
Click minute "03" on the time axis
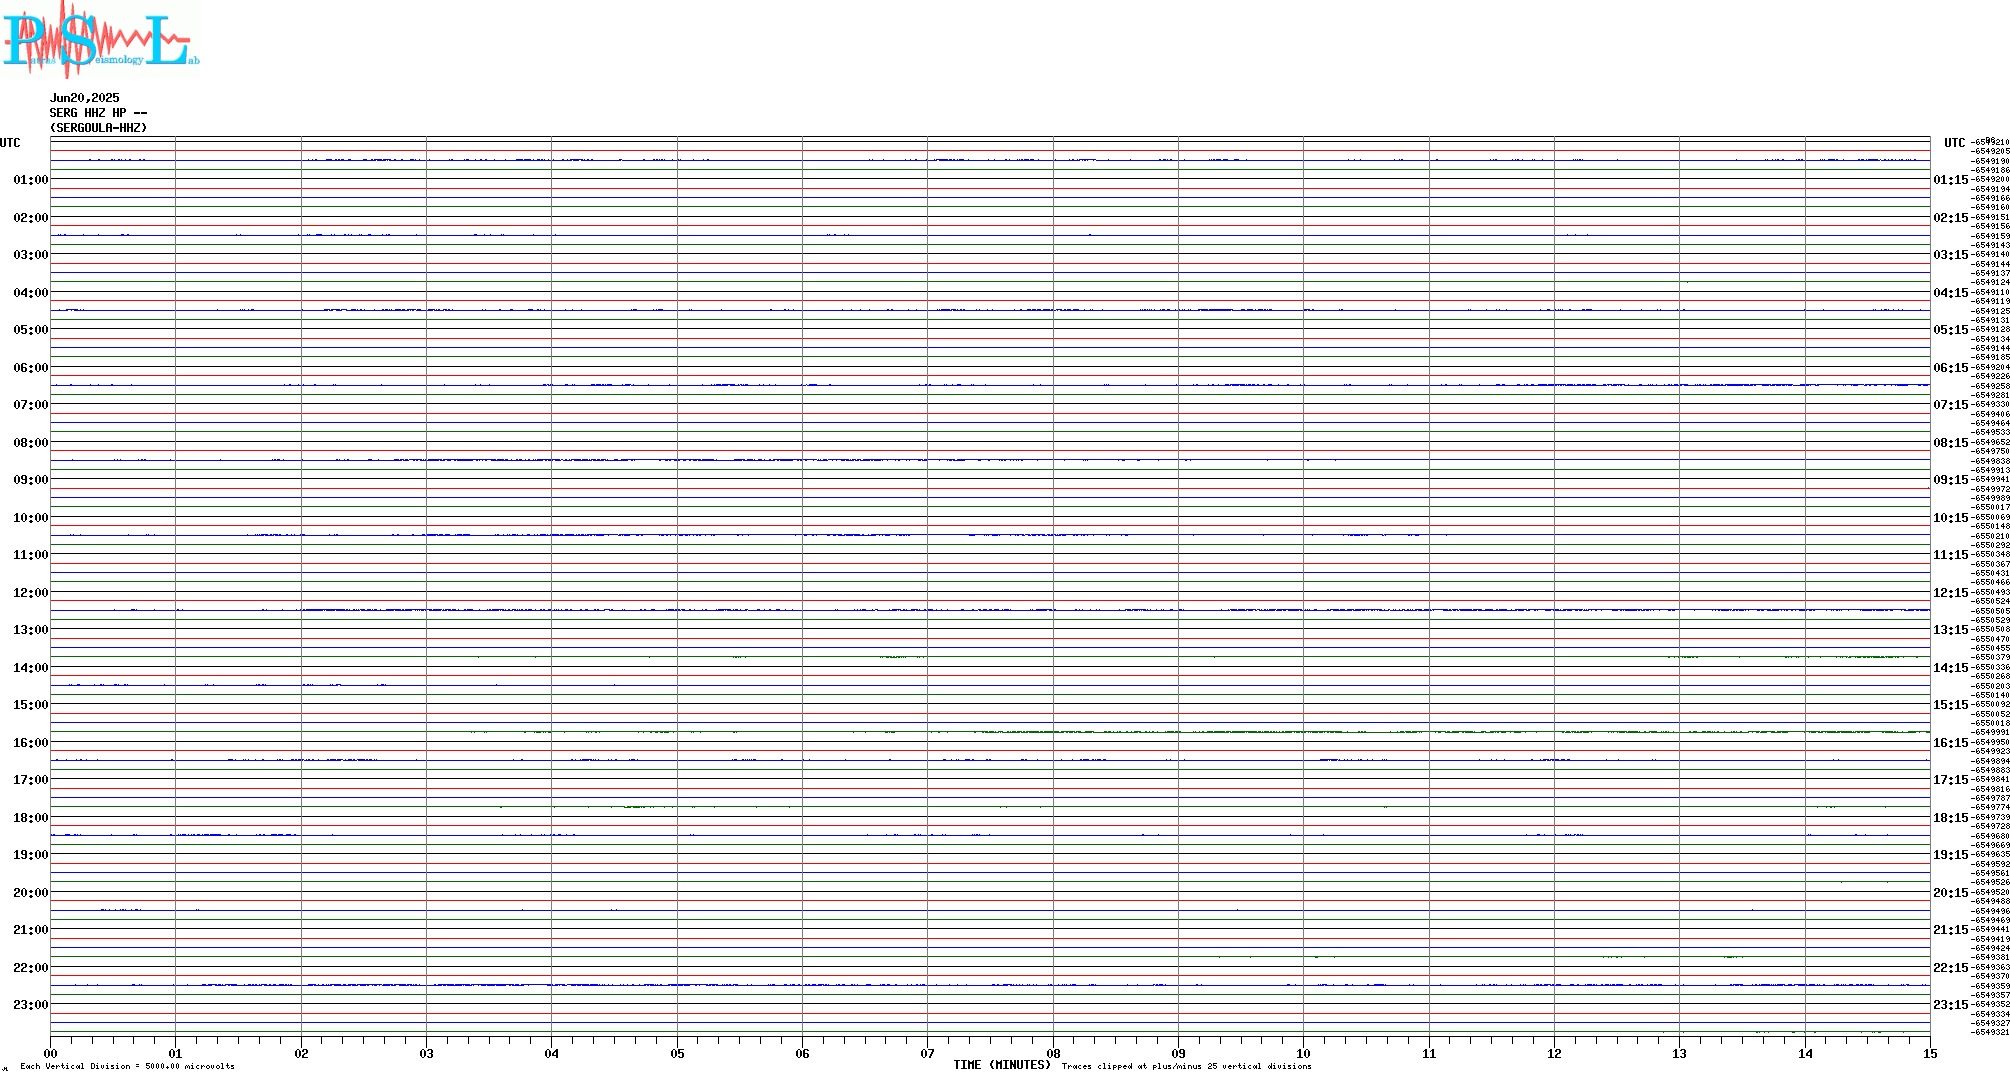tap(426, 1053)
